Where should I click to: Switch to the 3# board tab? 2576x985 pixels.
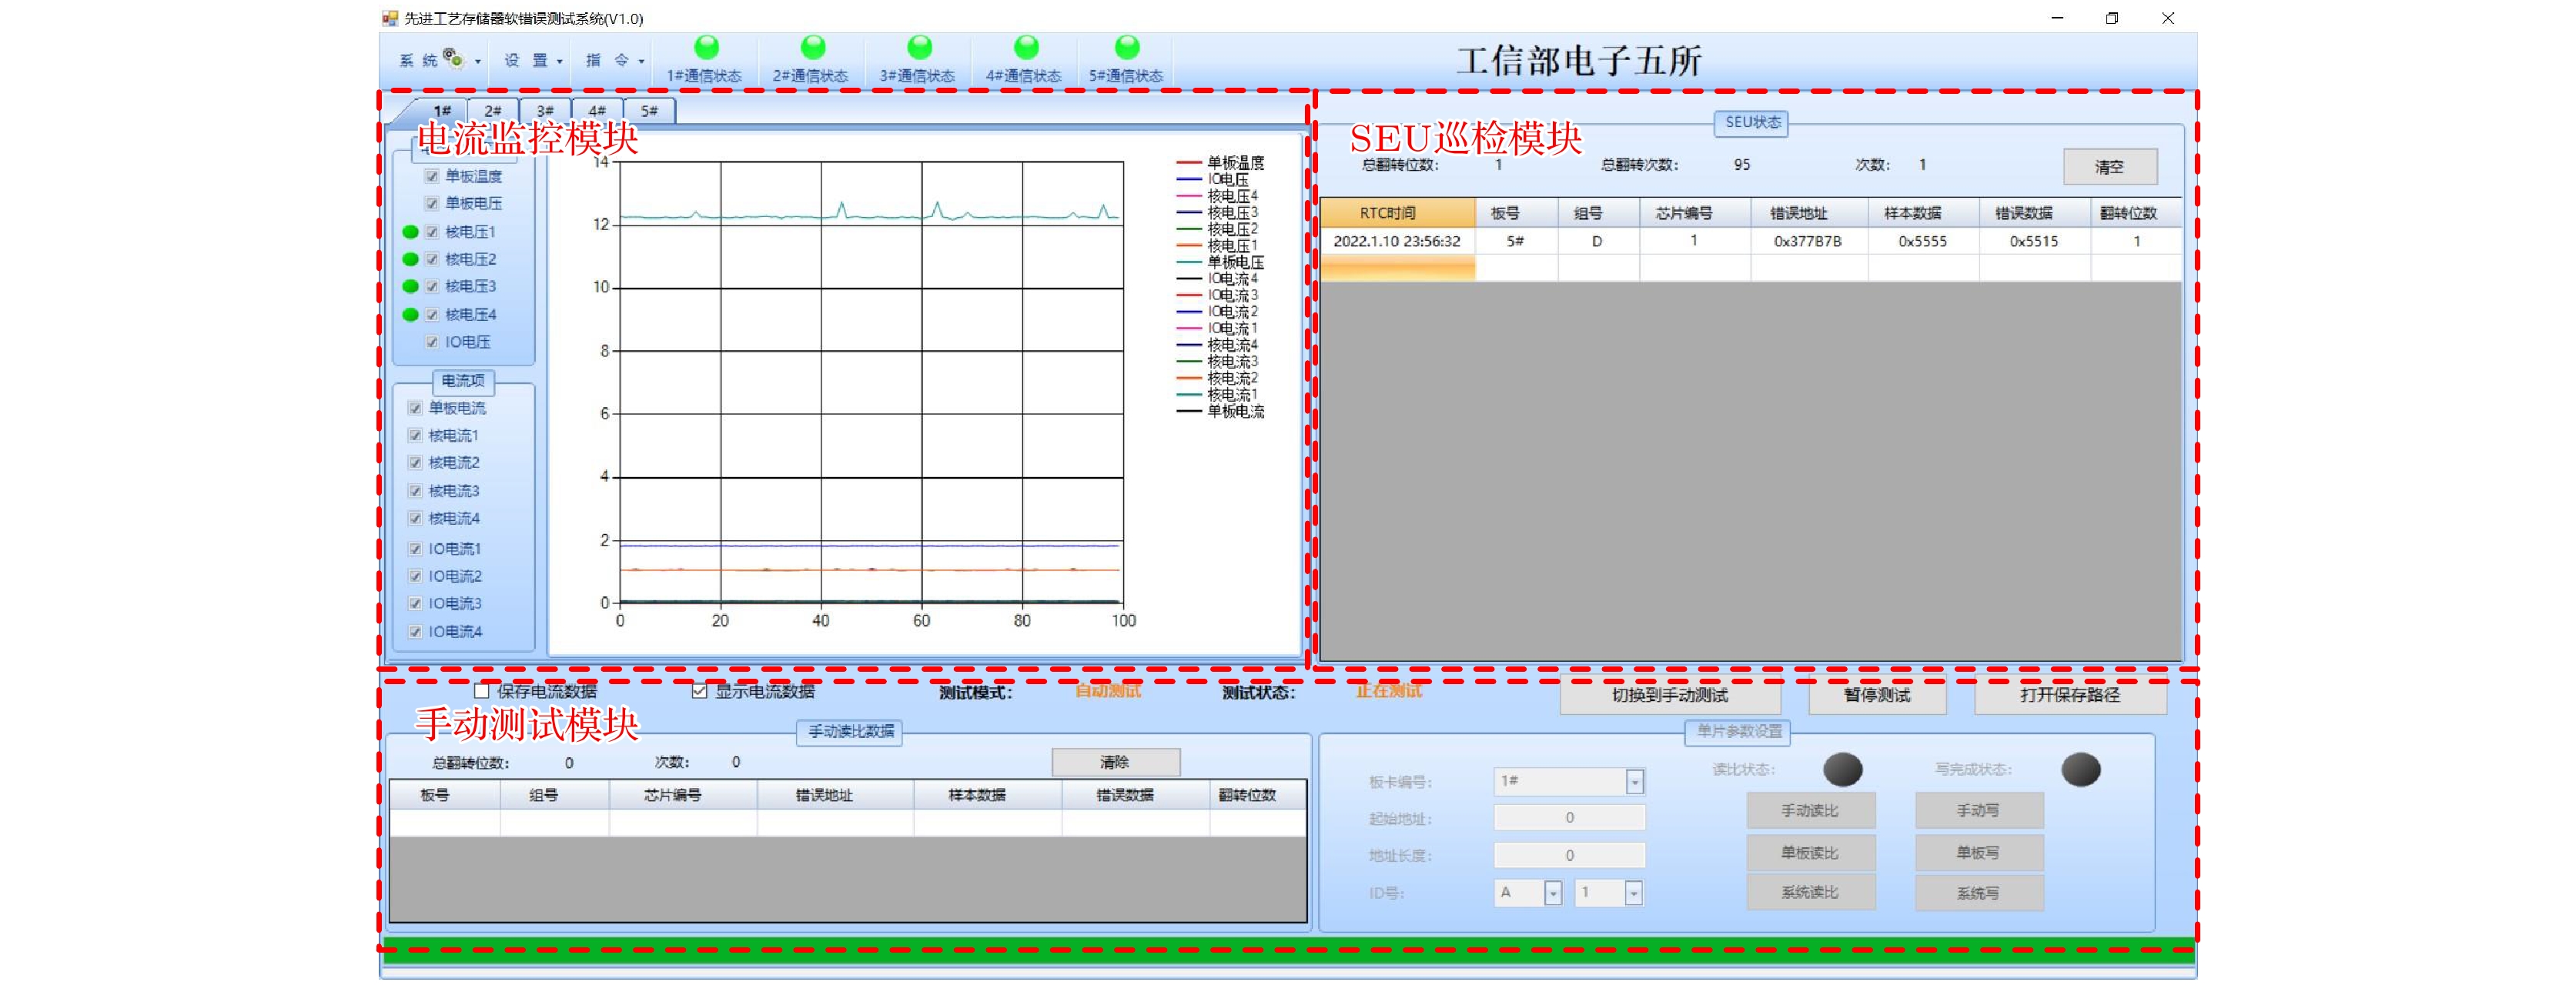[545, 111]
